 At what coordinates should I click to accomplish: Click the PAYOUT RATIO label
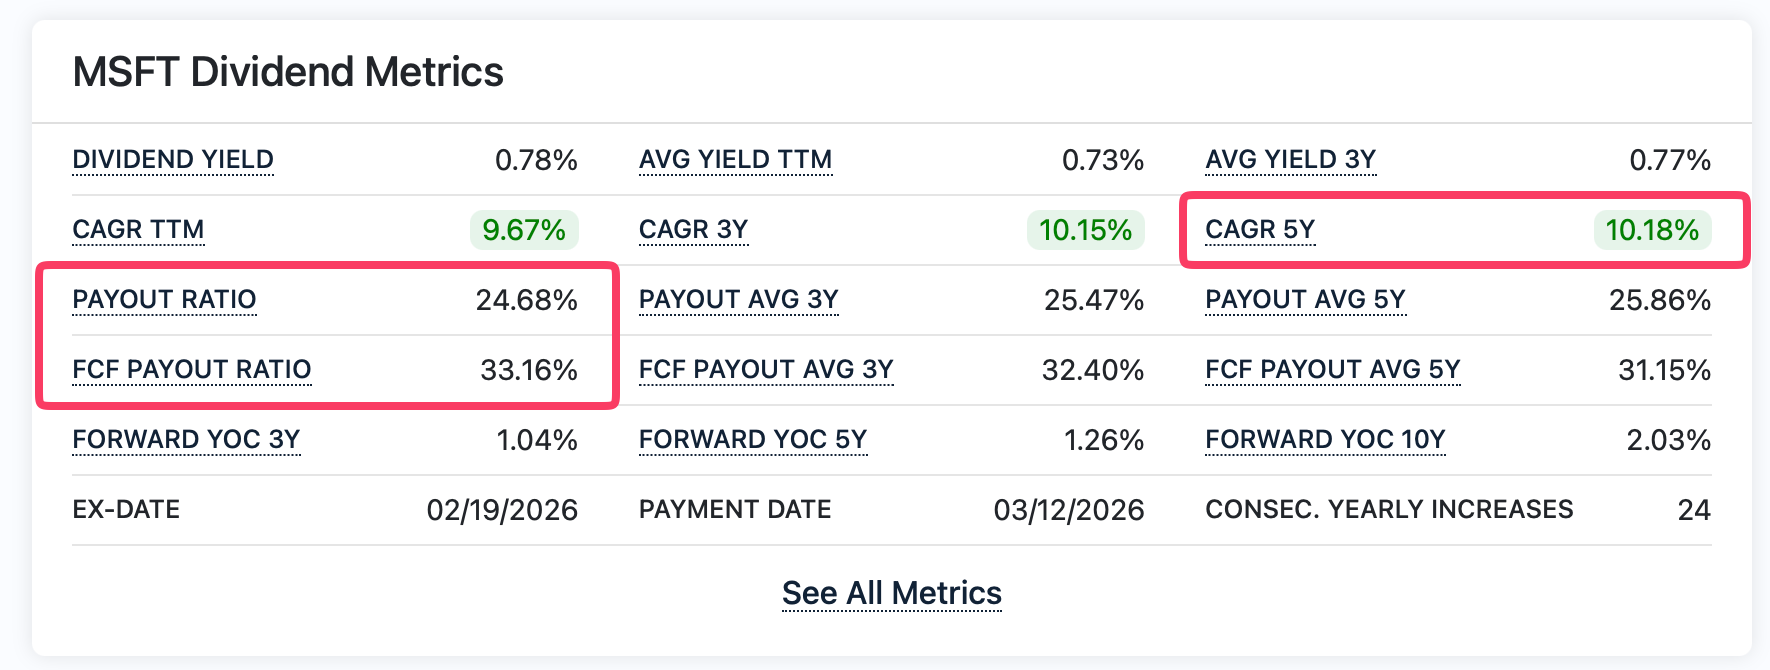click(164, 300)
